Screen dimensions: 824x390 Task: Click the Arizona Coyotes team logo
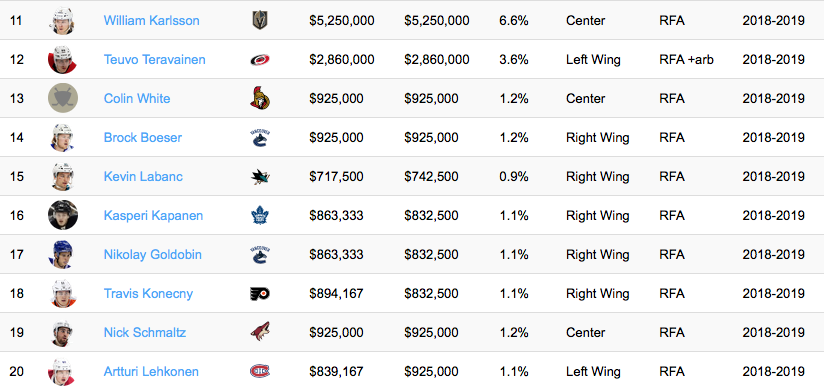pos(260,332)
